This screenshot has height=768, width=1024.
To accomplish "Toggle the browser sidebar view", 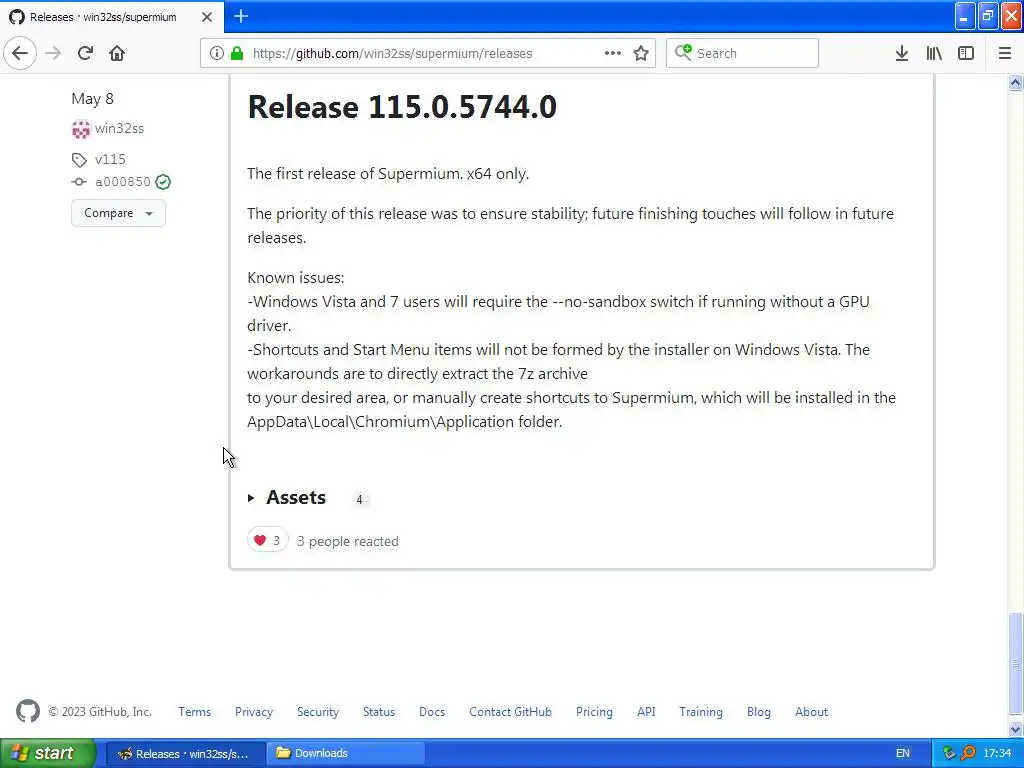I will tap(966, 53).
